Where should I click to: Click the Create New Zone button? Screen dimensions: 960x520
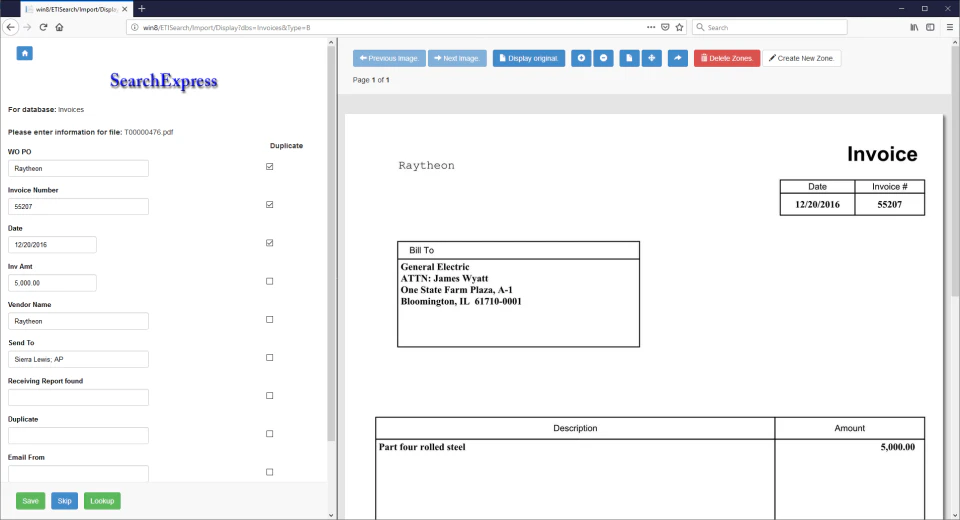(x=801, y=58)
